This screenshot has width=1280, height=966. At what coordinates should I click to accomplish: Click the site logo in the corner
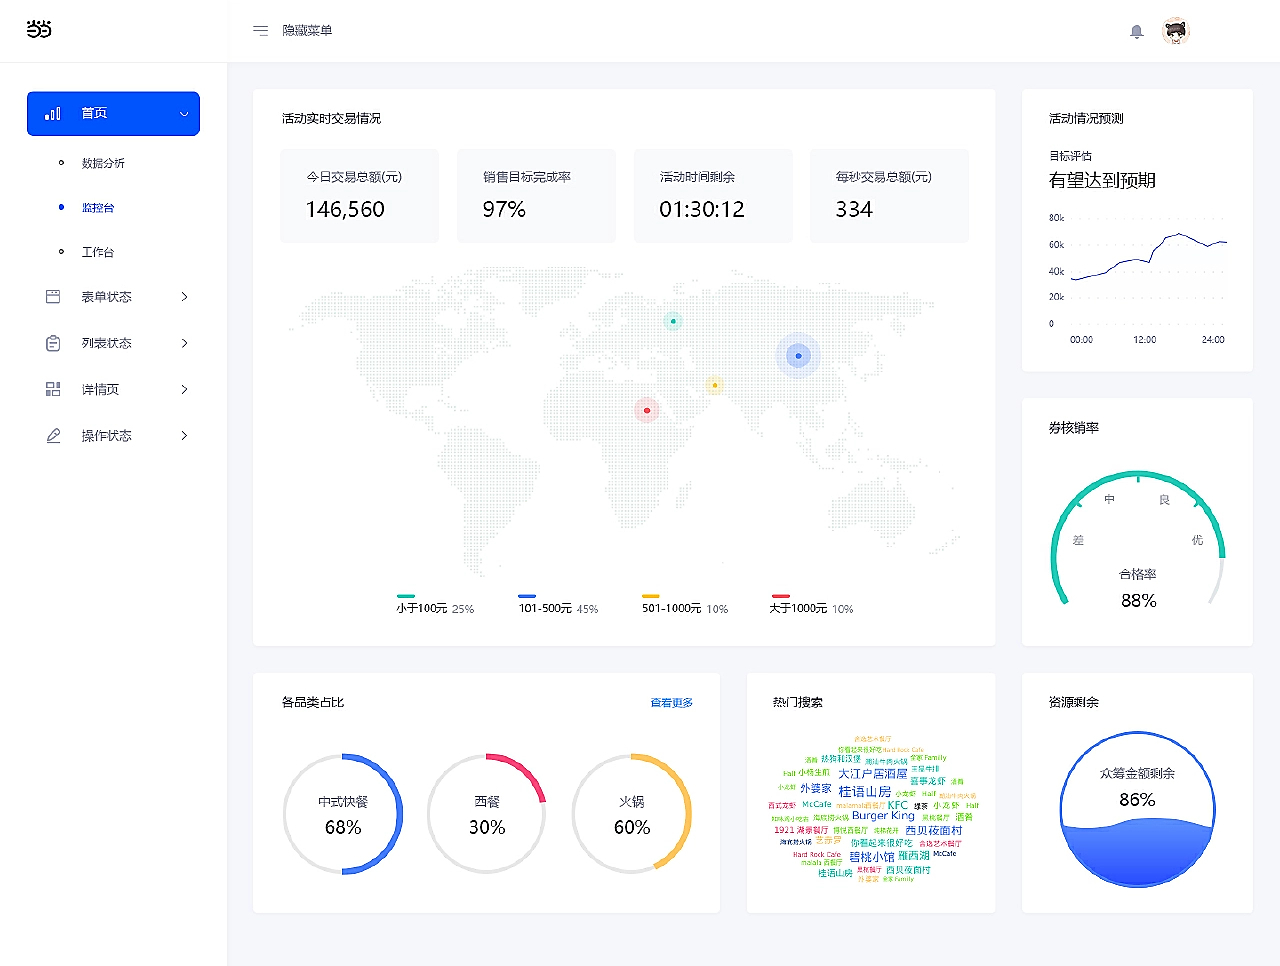pyautogui.click(x=39, y=29)
